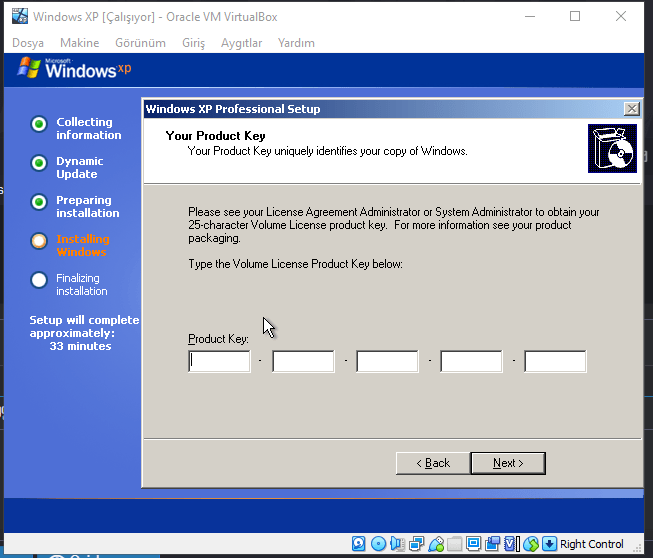
Task: Open the Aygıtlar menu
Action: [x=242, y=43]
